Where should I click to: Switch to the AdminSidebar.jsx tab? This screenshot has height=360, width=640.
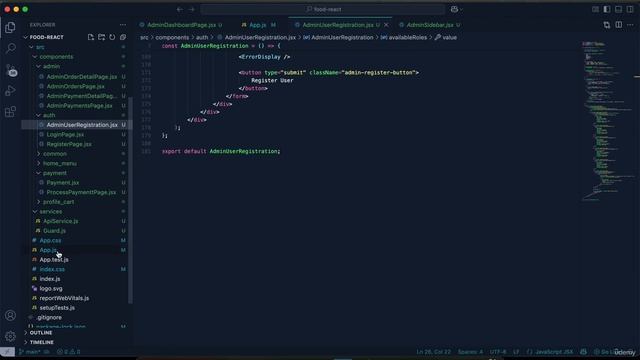(430, 25)
